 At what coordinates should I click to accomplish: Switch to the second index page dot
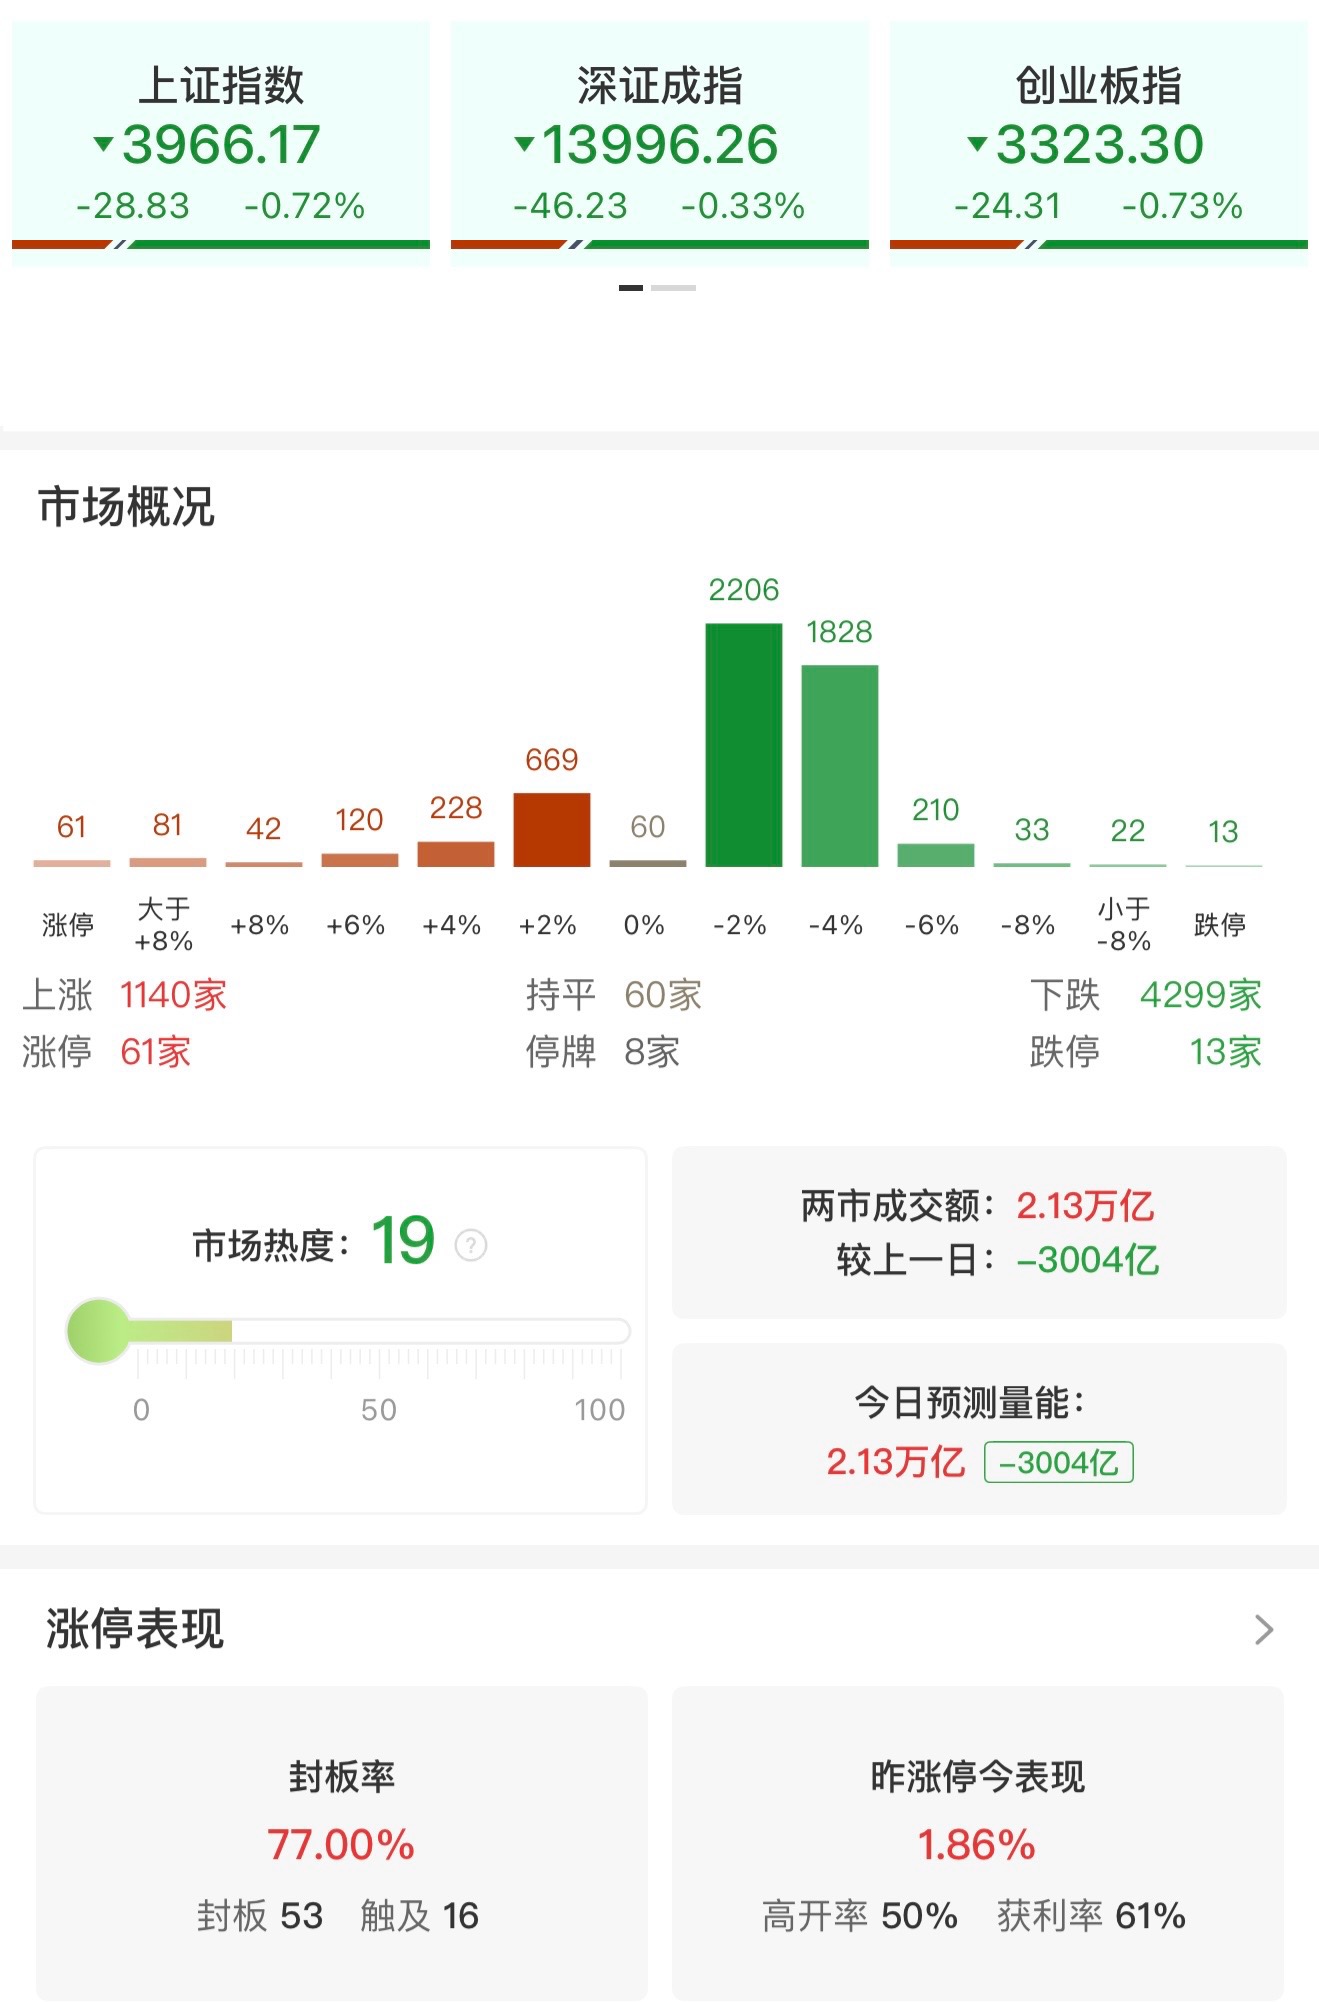pos(673,288)
